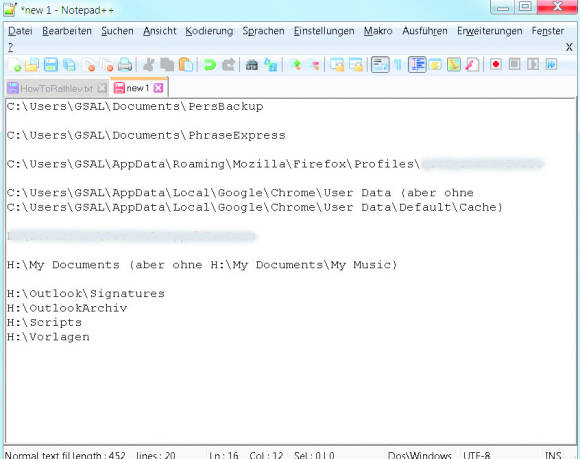Minimize the Notepad++ window
Viewport: 580px width, 459px height.
coord(502,7)
